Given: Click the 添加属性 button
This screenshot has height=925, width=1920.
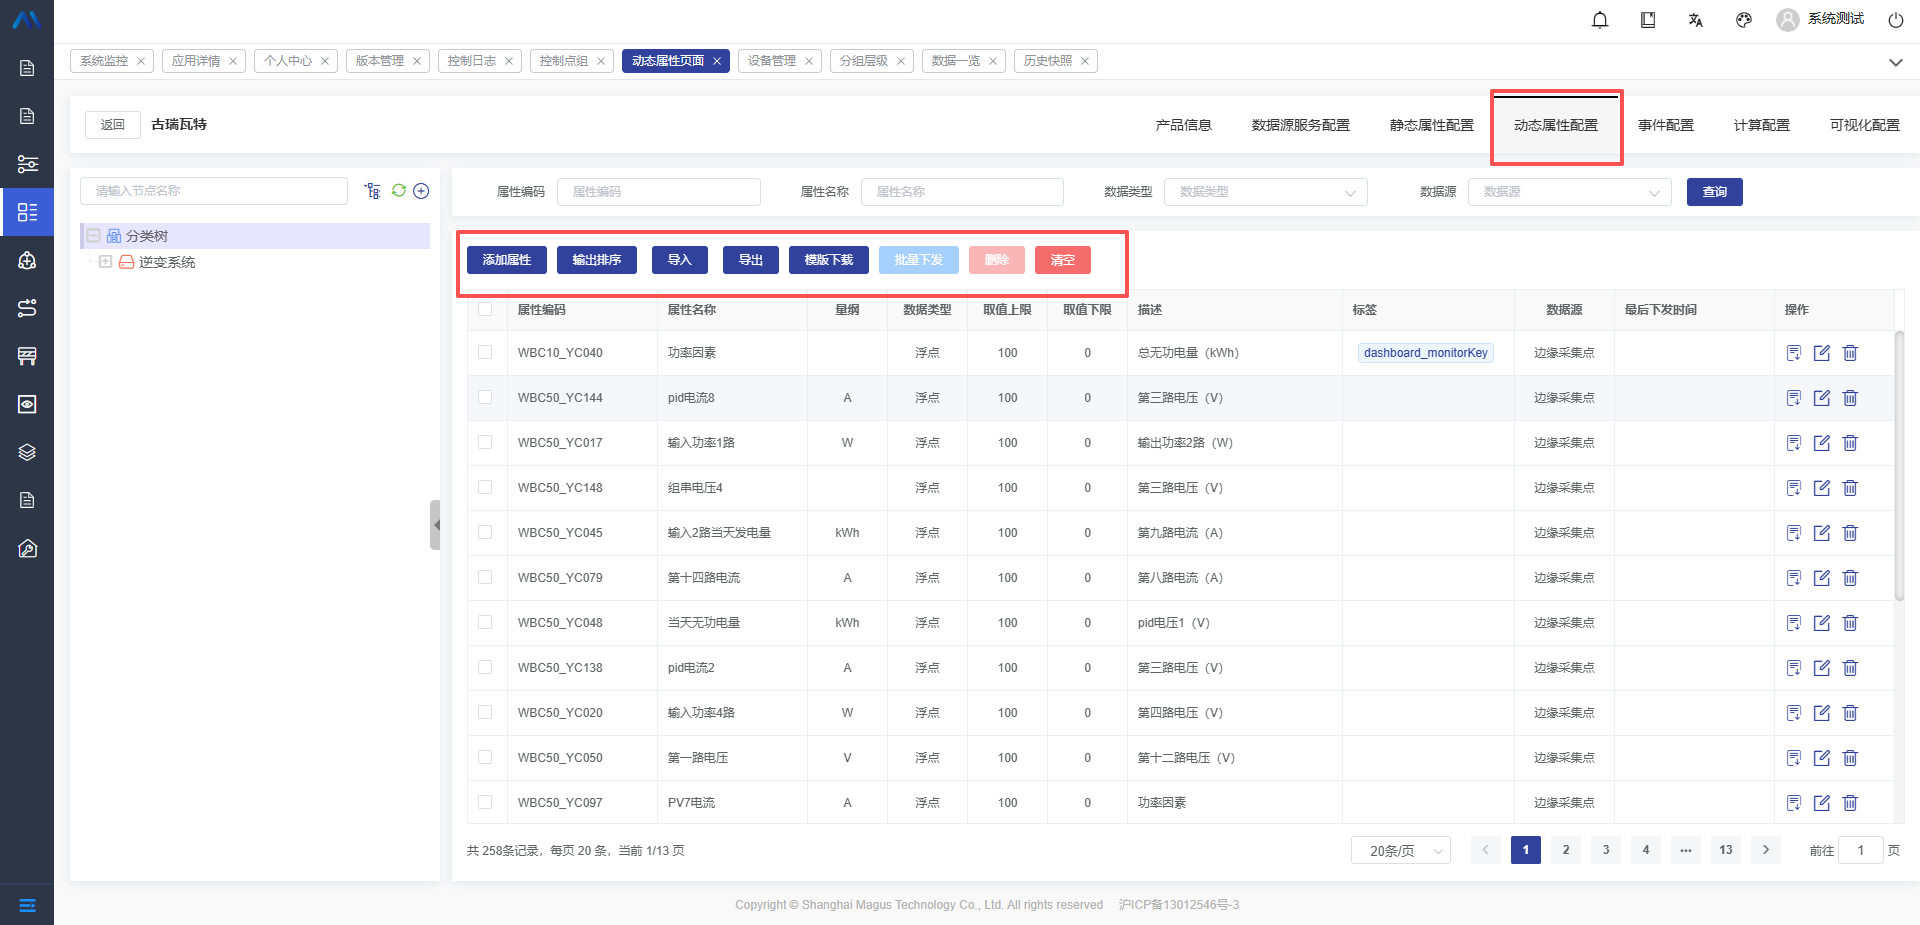Looking at the screenshot, I should tap(507, 260).
